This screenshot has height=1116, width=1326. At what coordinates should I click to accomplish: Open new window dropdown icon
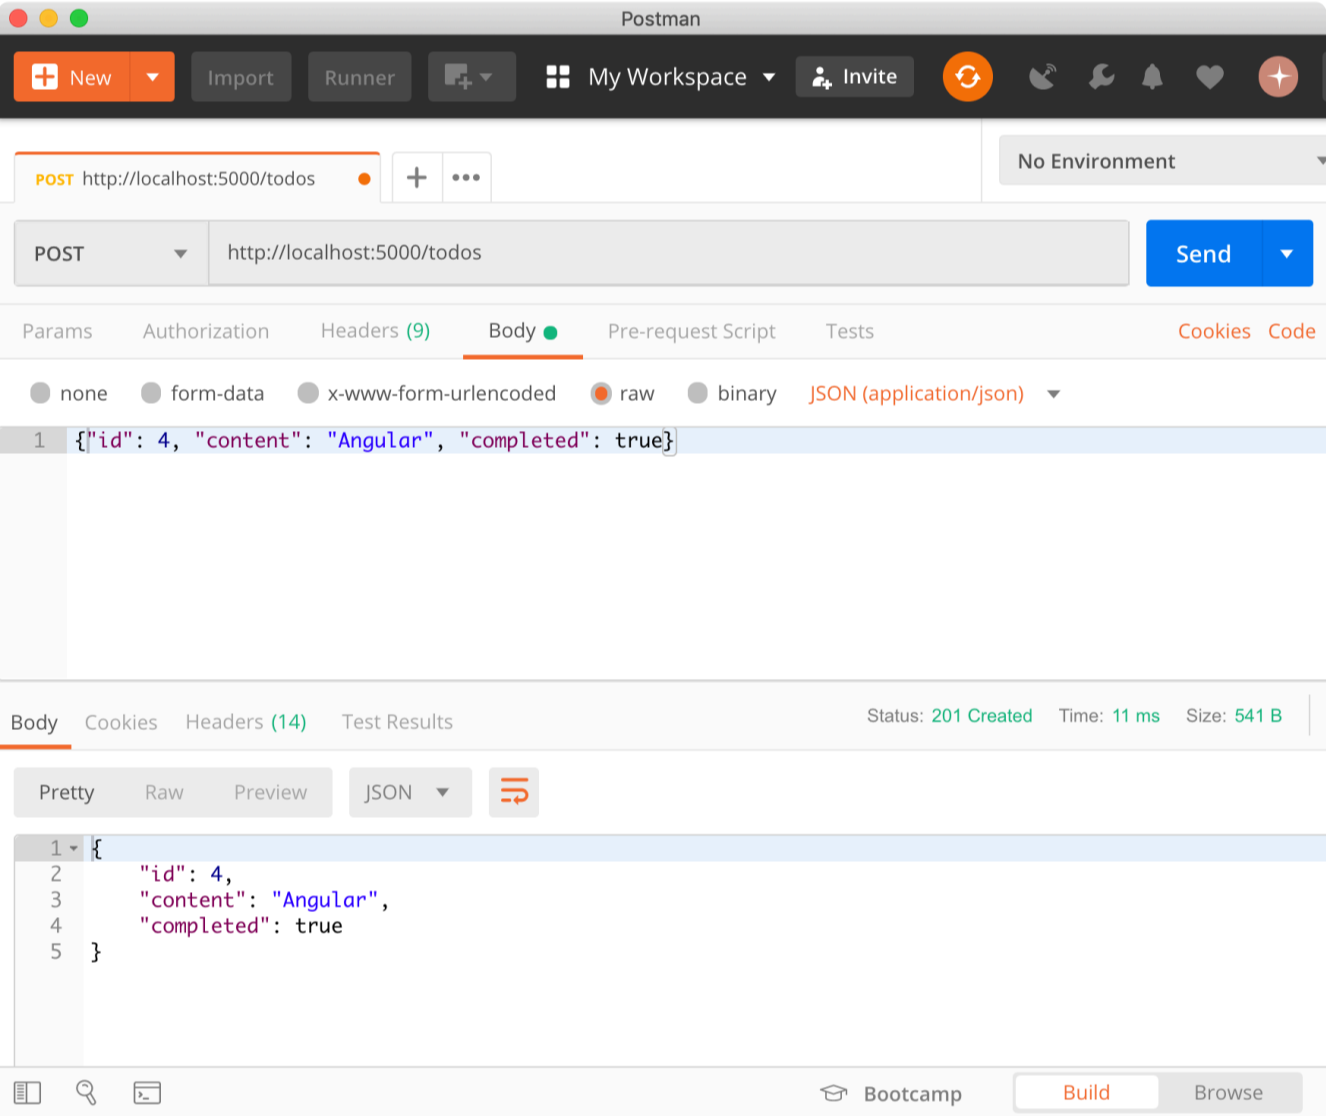click(472, 77)
